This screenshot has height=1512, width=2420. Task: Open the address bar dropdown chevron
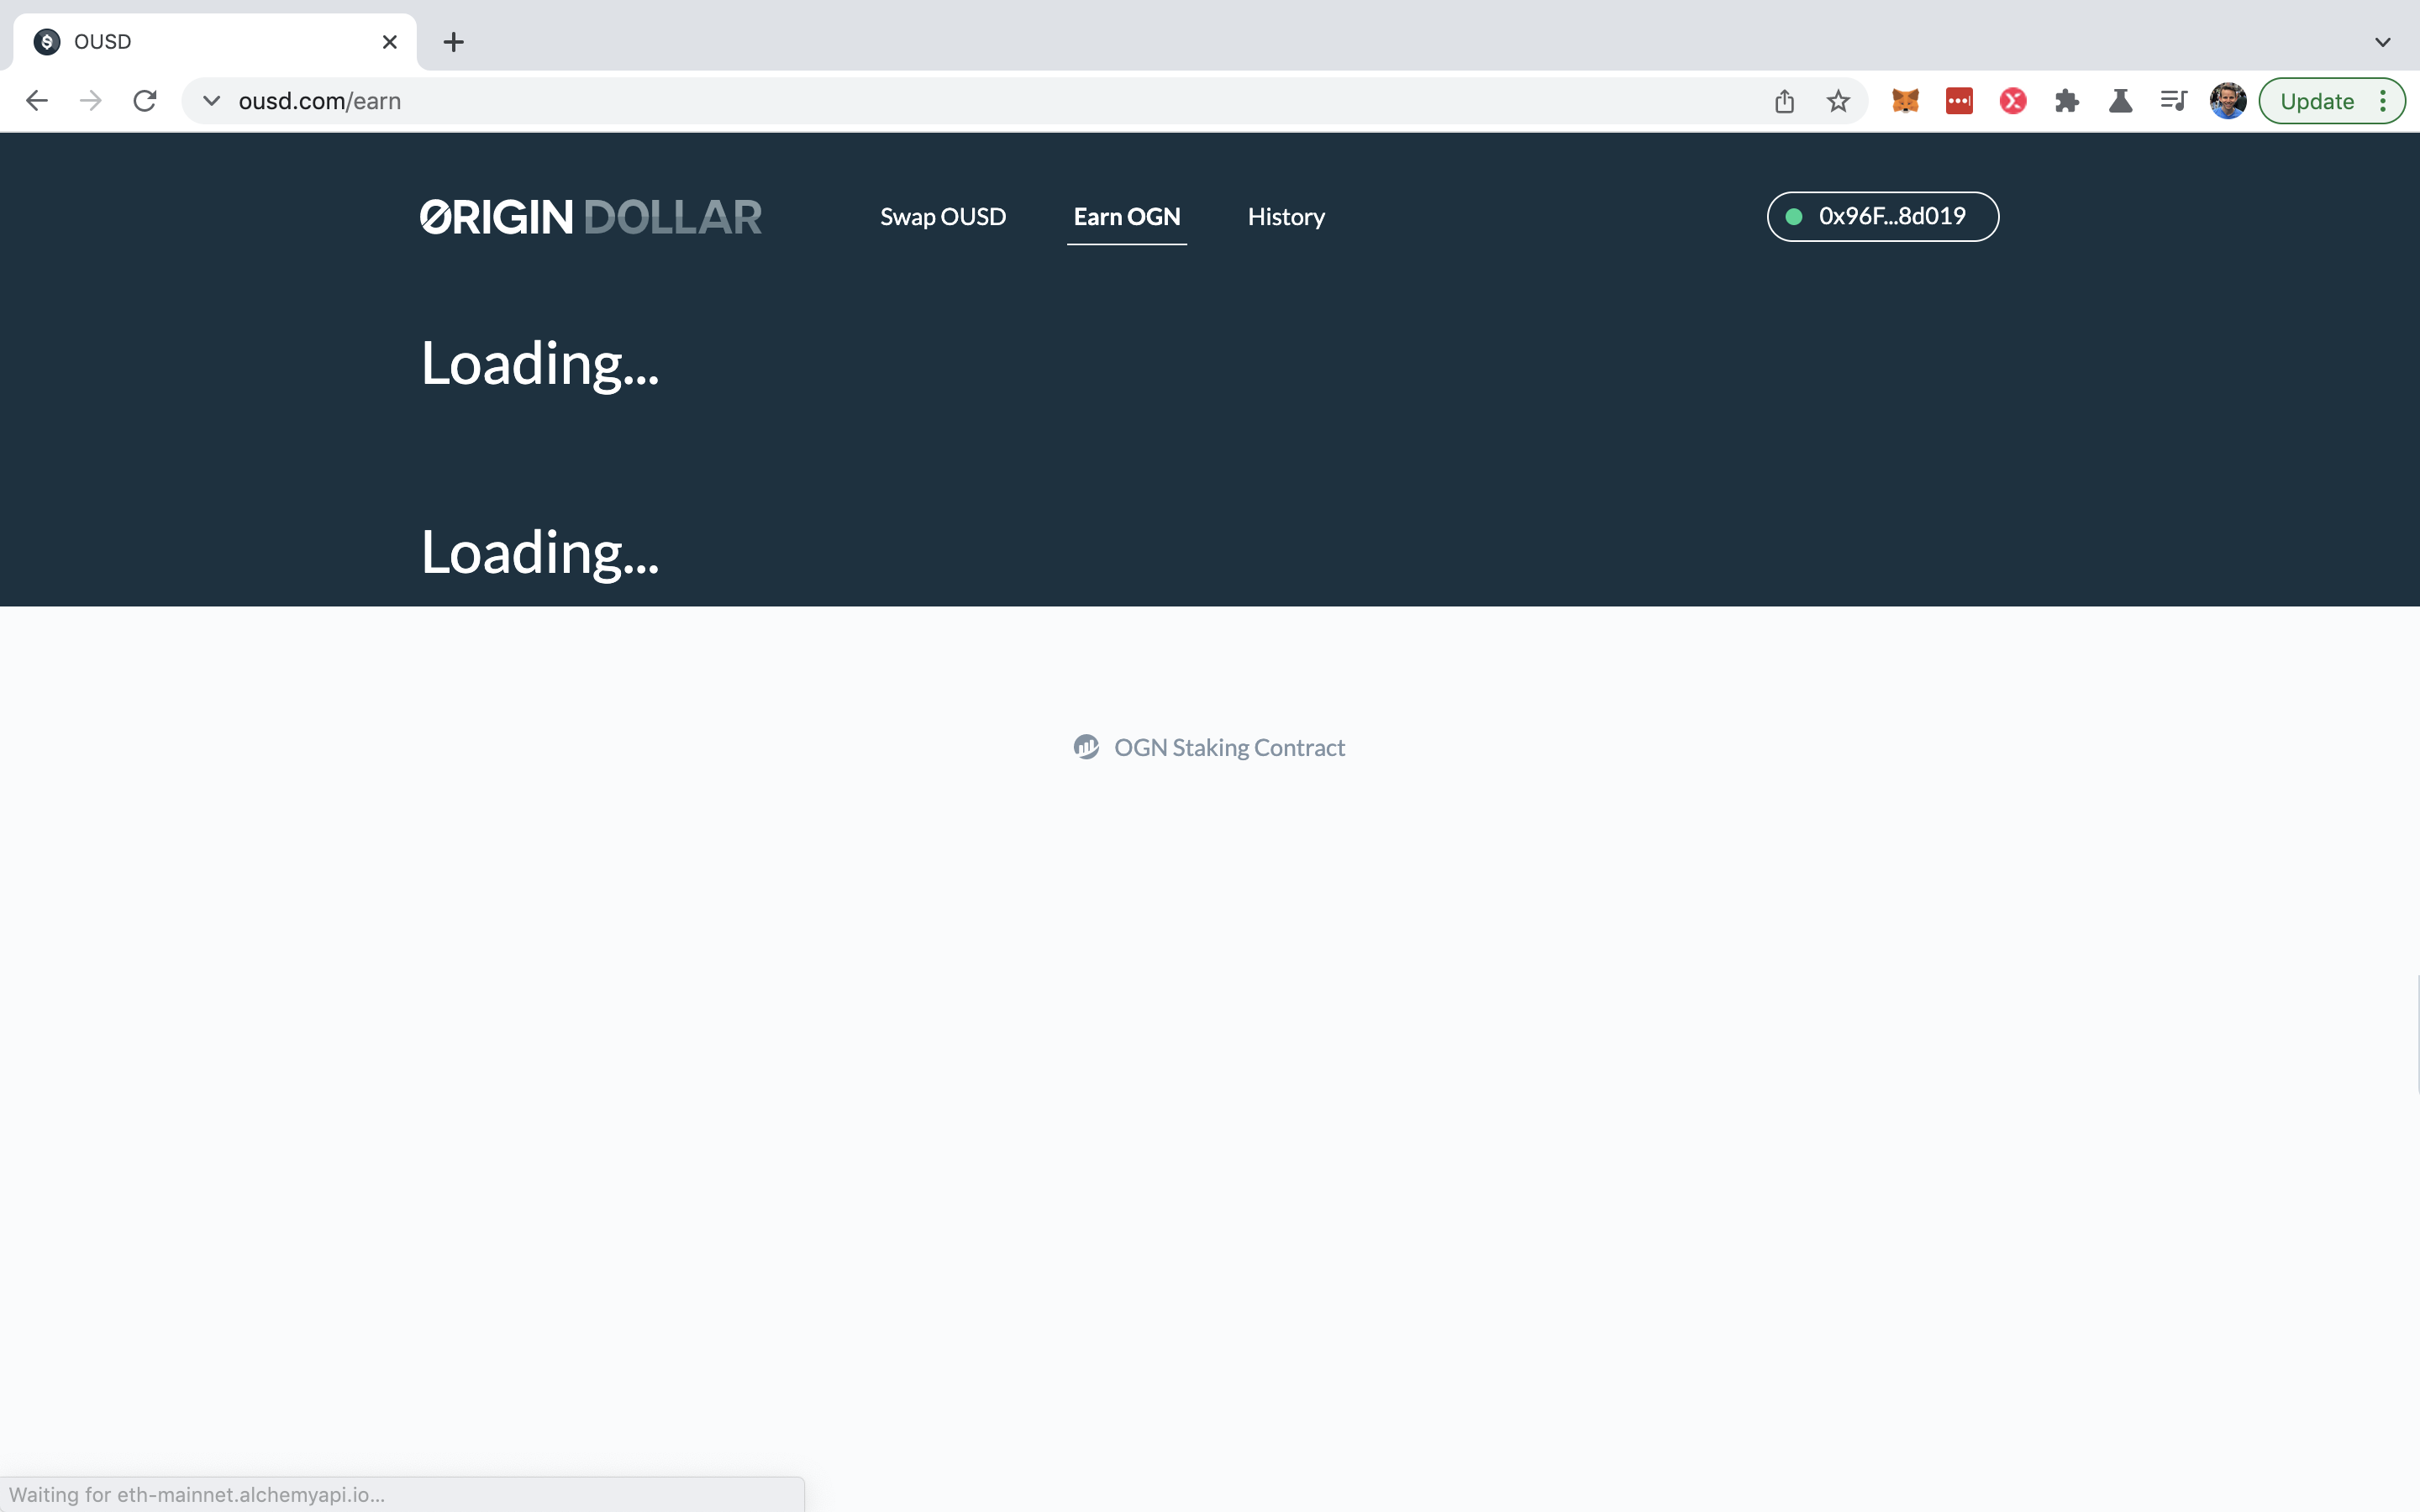pos(211,100)
